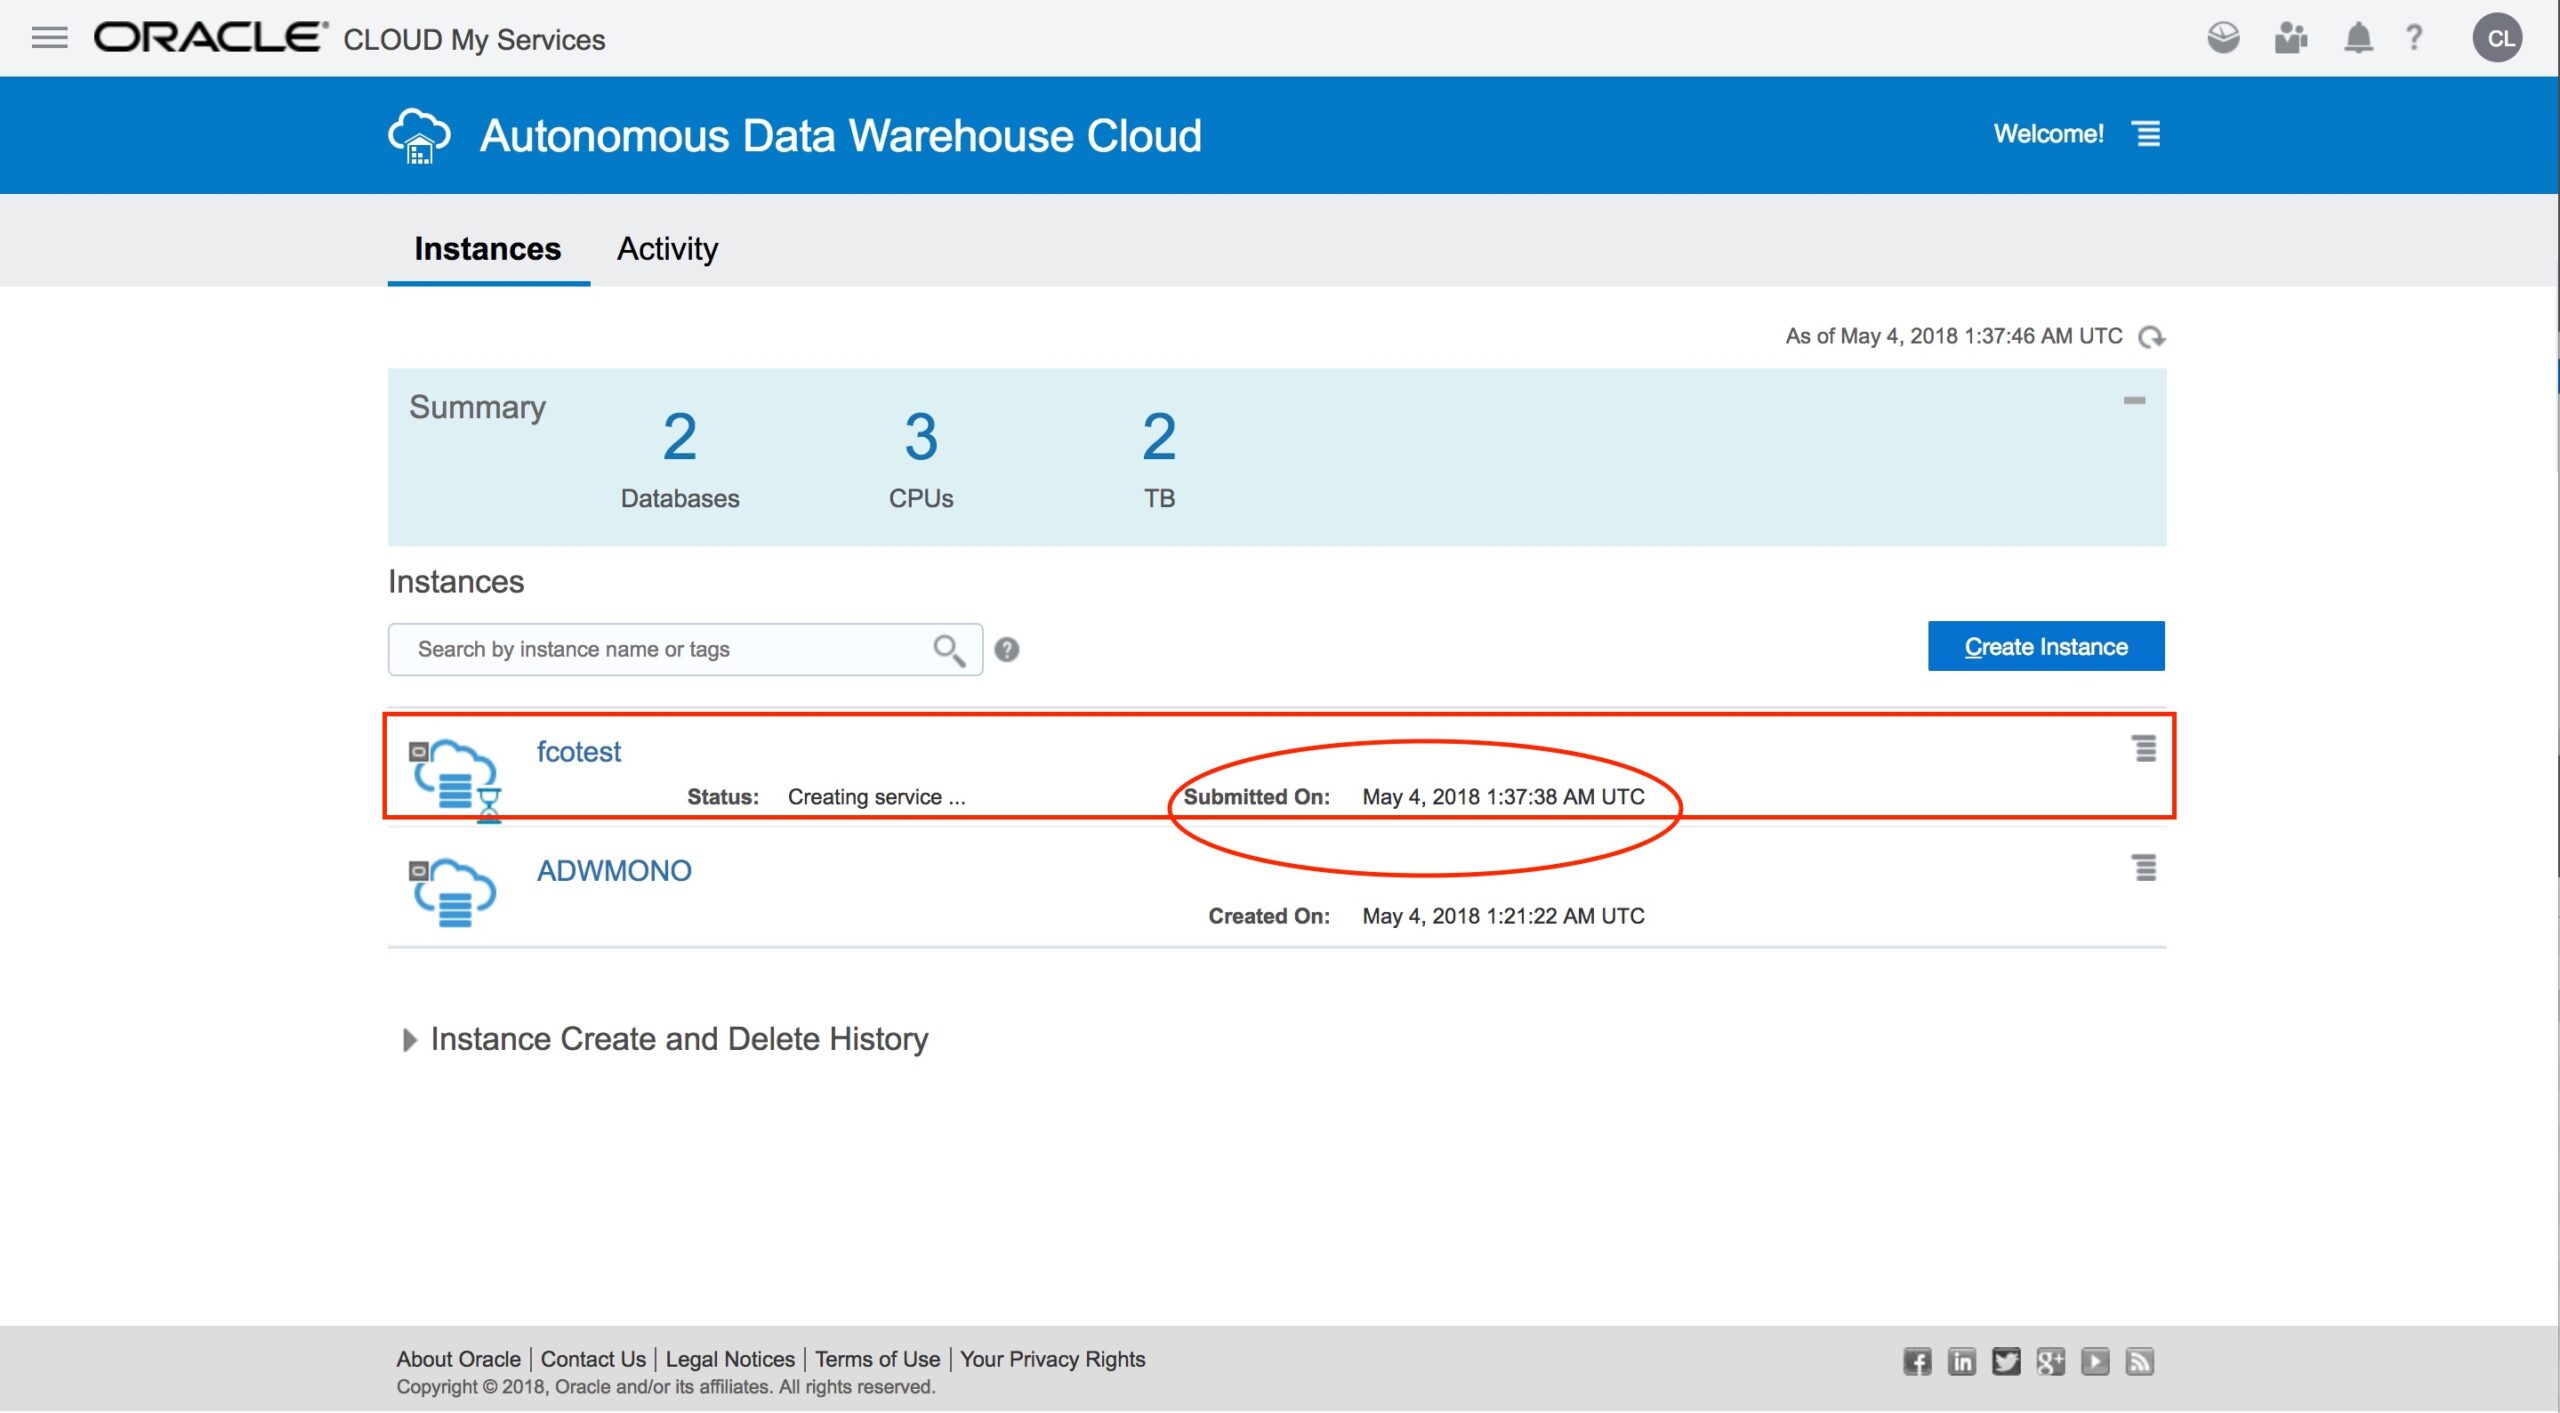This screenshot has width=2560, height=1413.
Task: Click the notifications bell icon
Action: point(2358,38)
